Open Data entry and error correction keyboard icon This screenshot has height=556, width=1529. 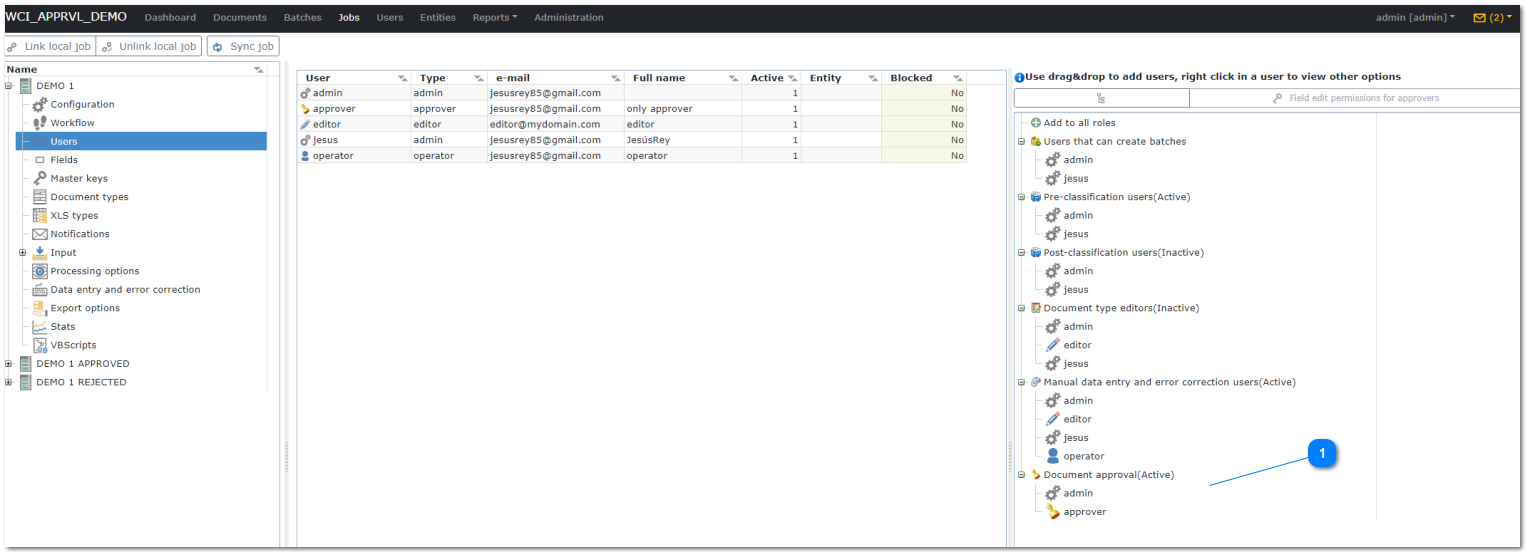click(x=40, y=290)
